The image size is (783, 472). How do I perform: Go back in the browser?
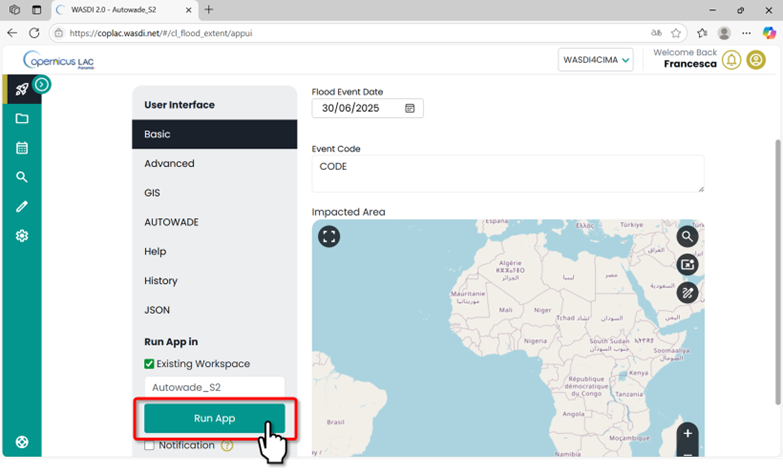(12, 33)
